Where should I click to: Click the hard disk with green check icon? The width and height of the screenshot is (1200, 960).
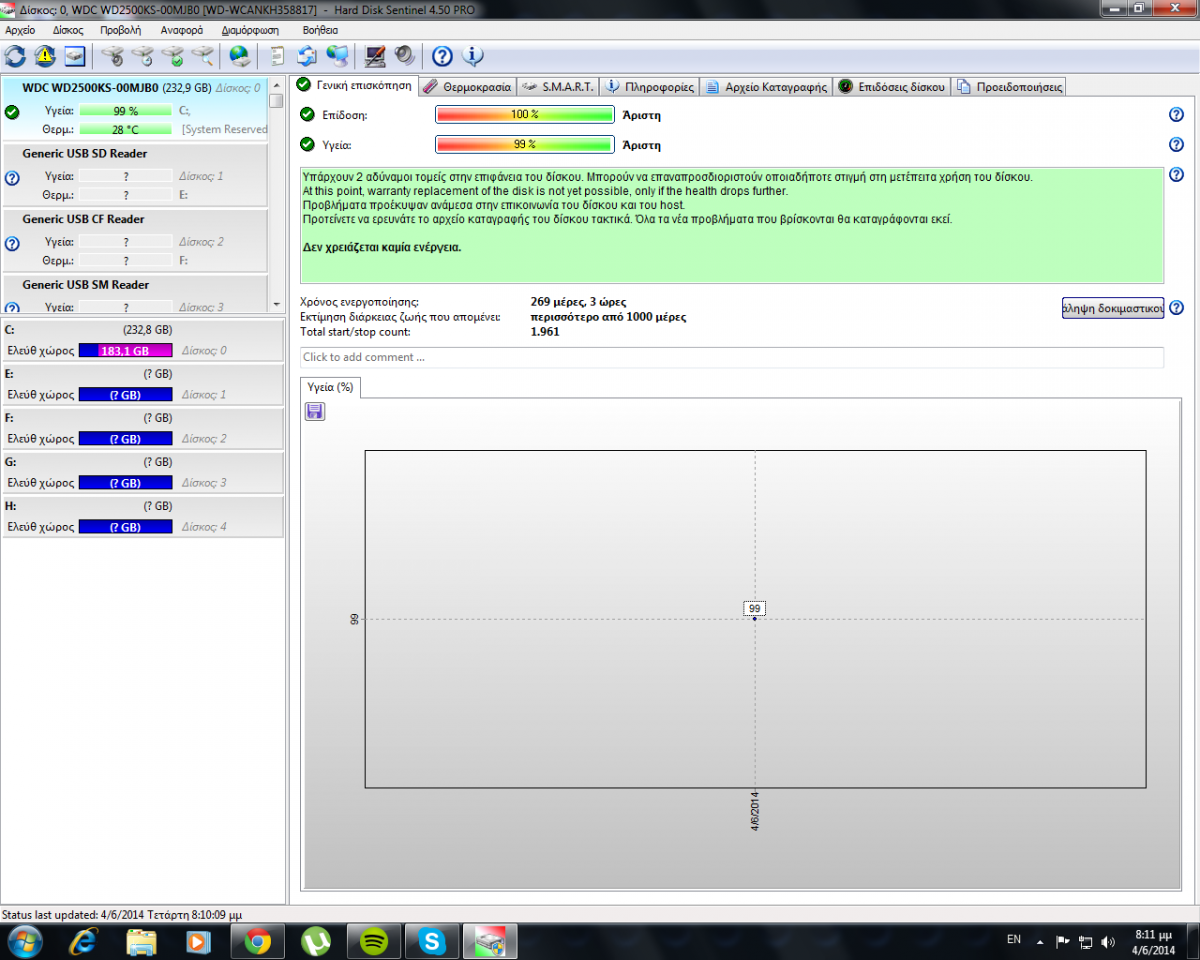173,55
